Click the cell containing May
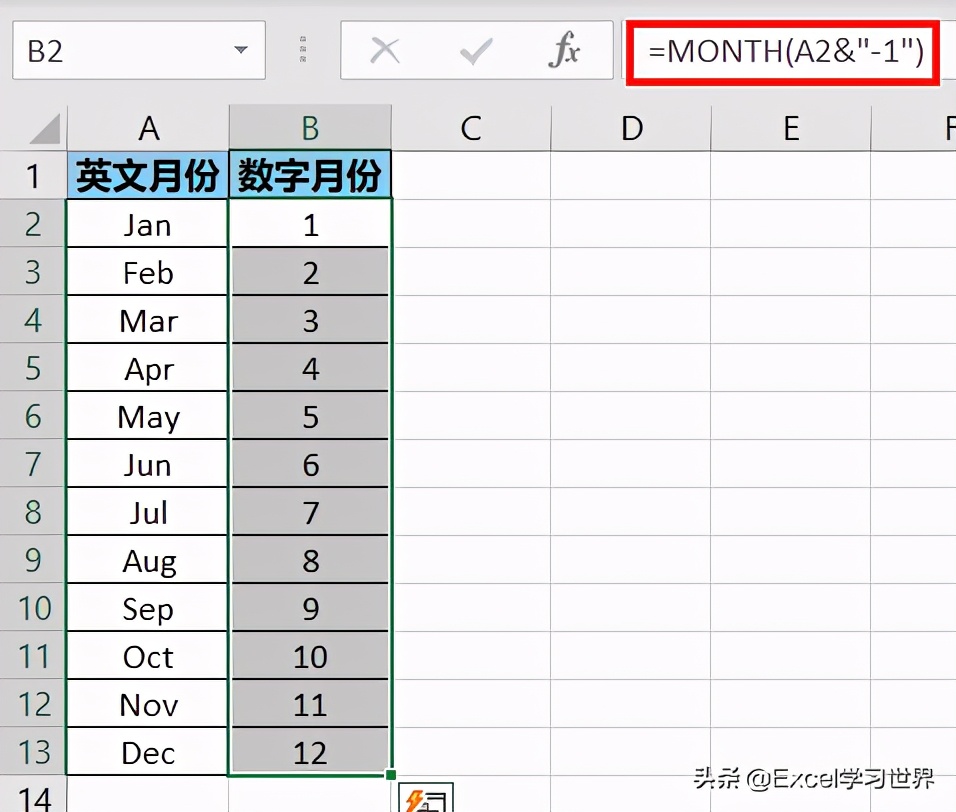This screenshot has height=812, width=956. pos(148,416)
